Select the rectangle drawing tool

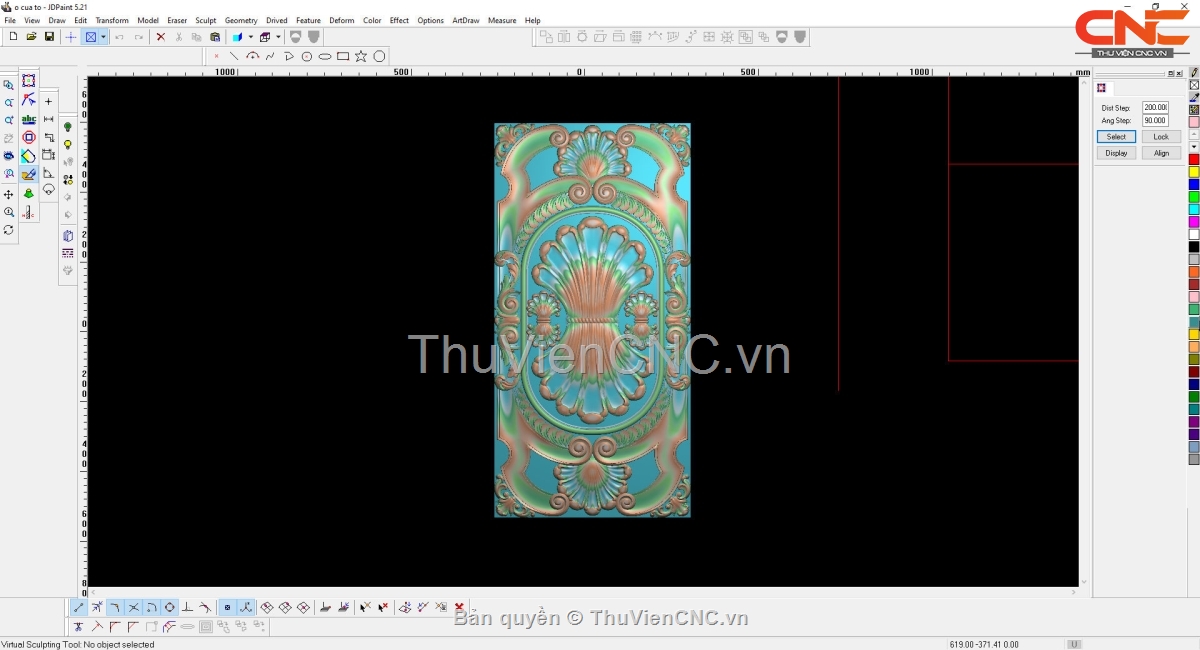[343, 56]
